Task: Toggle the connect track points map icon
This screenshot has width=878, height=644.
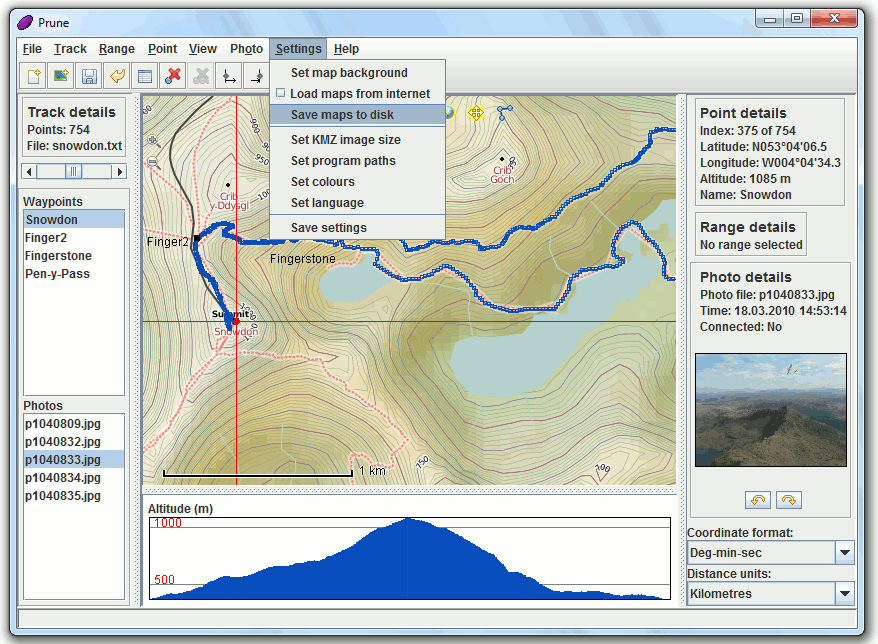Action: pyautogui.click(x=505, y=113)
